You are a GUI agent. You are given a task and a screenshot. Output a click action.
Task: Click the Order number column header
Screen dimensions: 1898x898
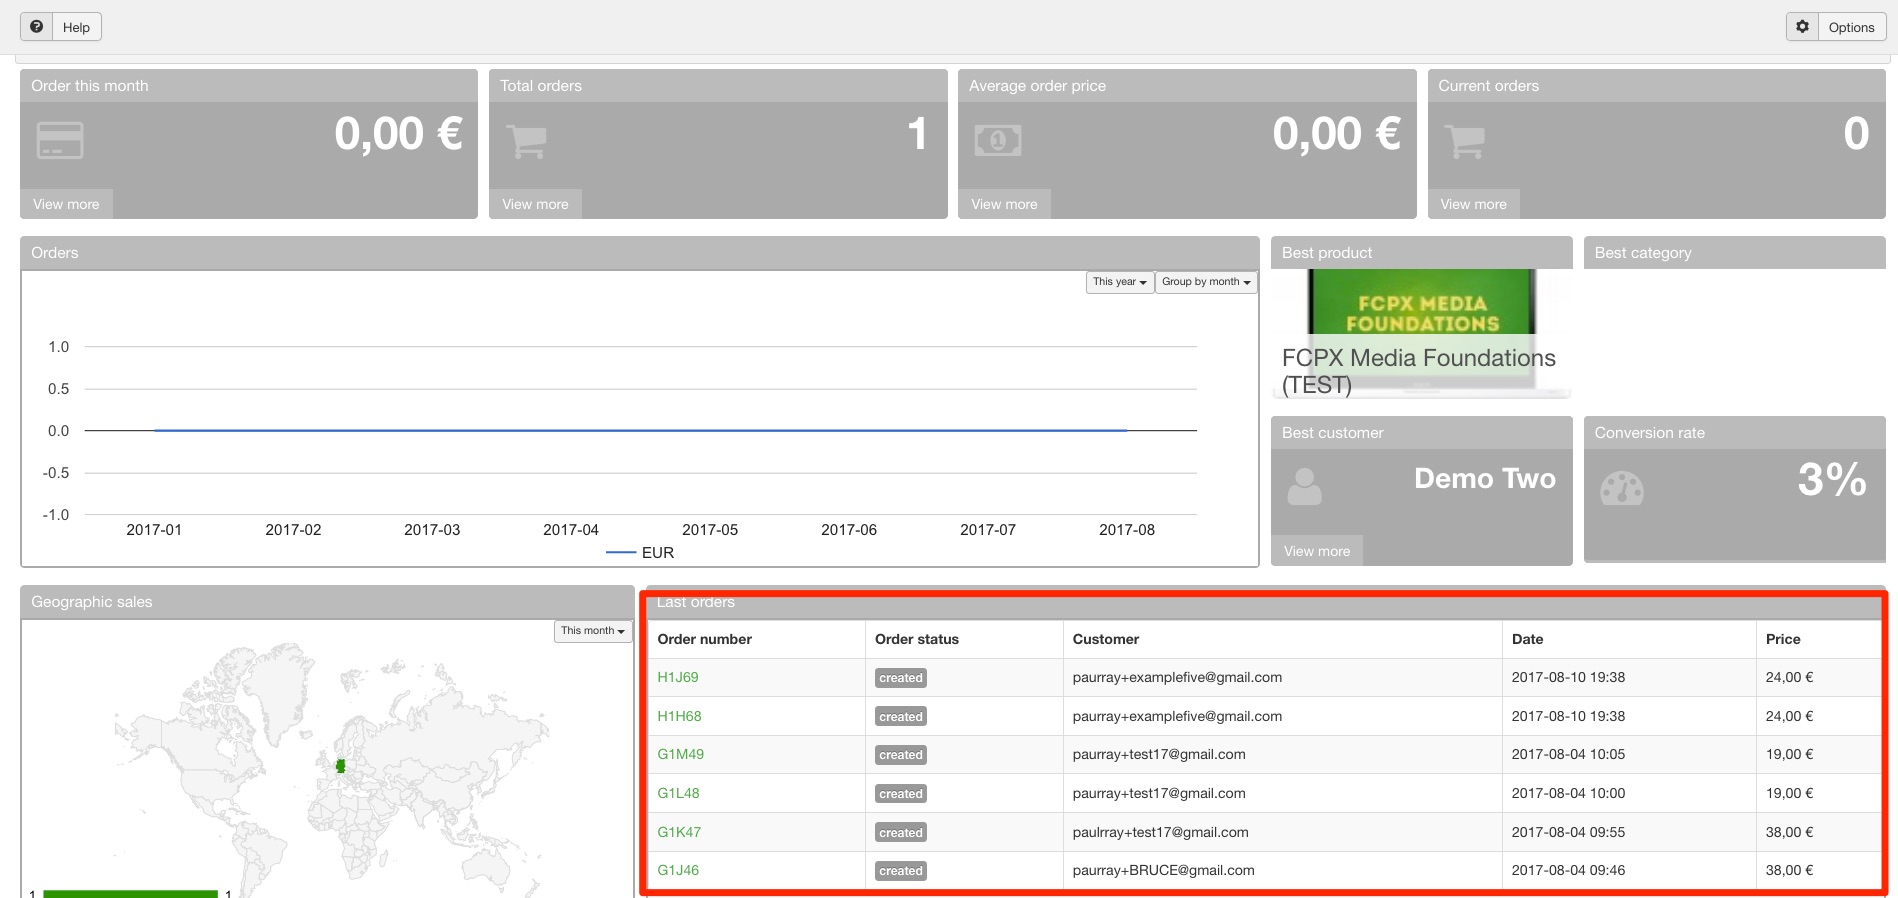point(704,639)
